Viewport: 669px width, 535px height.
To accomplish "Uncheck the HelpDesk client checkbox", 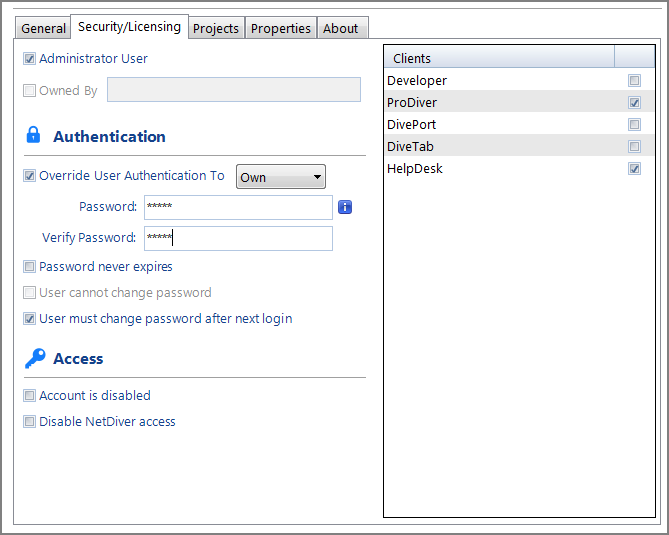I will point(634,169).
